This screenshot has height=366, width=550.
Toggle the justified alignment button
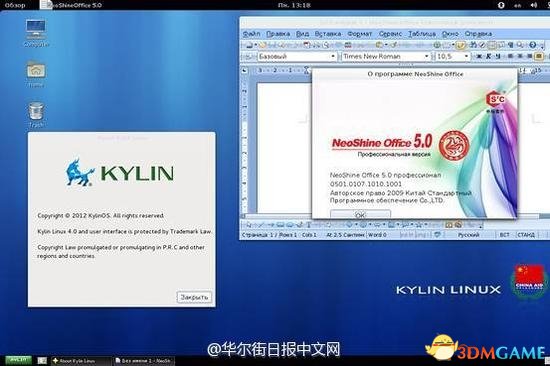click(x=539, y=56)
